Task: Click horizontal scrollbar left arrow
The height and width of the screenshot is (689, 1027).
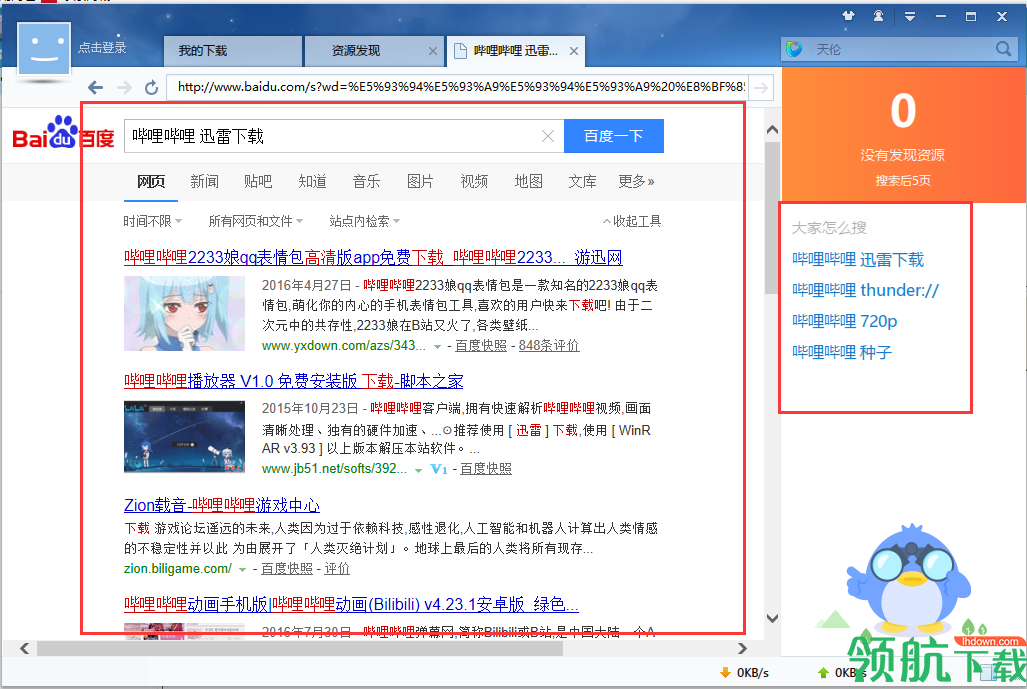Action: click(x=24, y=648)
